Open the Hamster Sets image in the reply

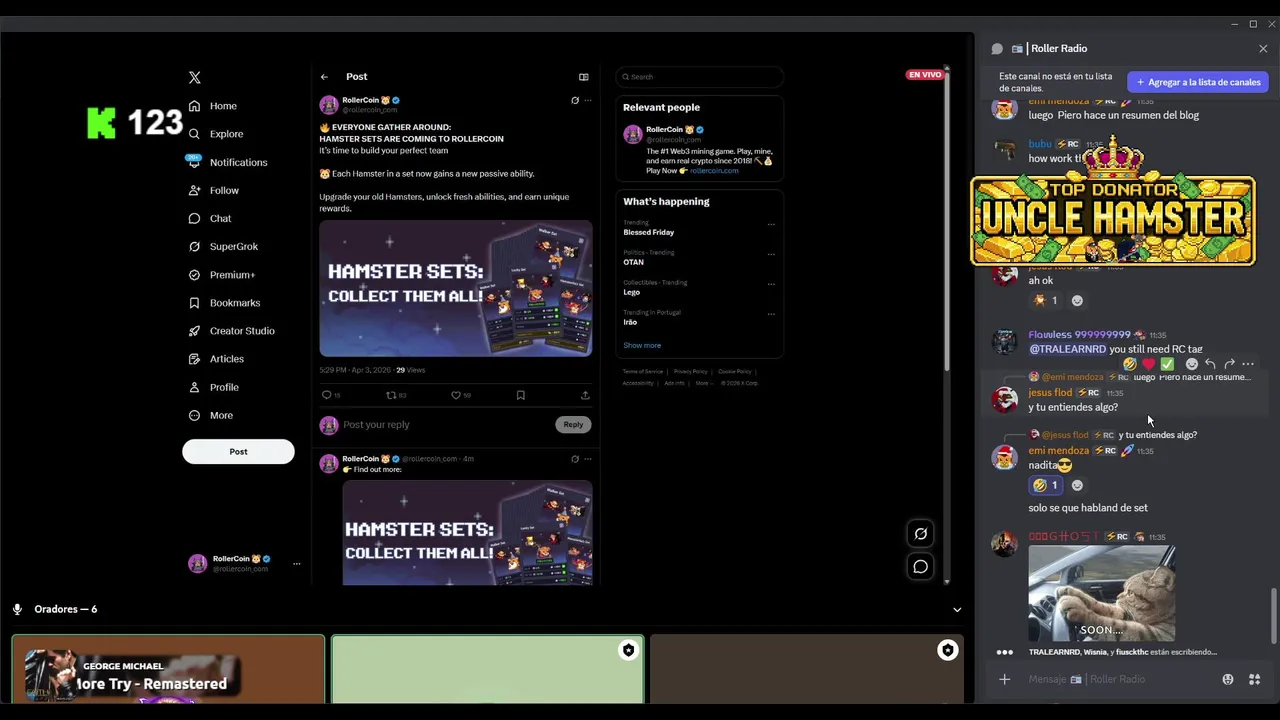467,533
